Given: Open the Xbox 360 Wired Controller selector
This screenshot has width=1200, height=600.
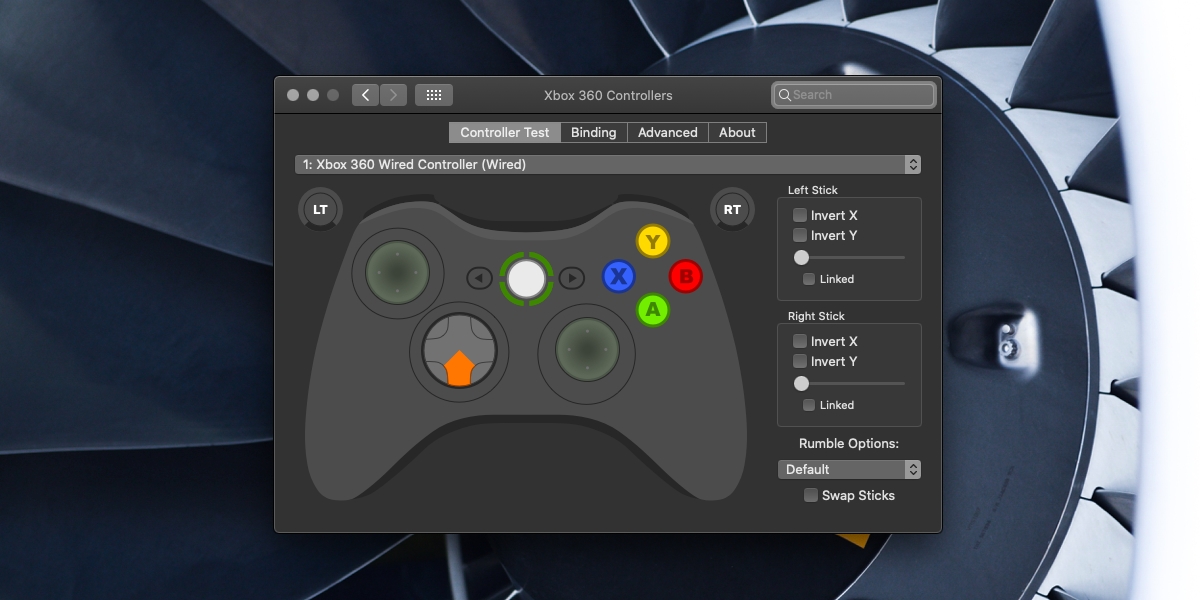Looking at the screenshot, I should (x=608, y=164).
